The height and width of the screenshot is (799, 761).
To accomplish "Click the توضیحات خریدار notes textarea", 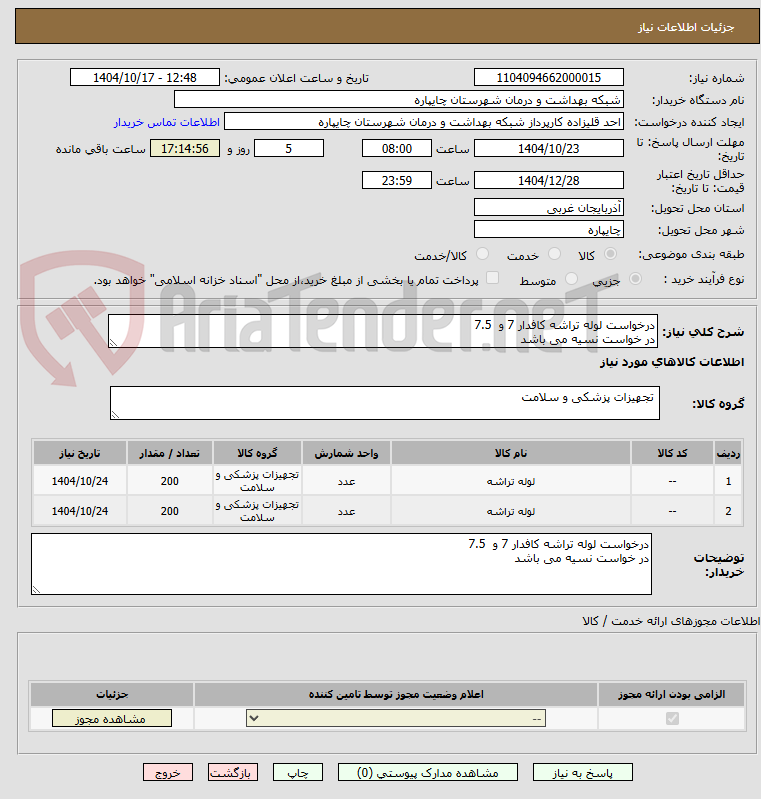I will pyautogui.click(x=341, y=564).
